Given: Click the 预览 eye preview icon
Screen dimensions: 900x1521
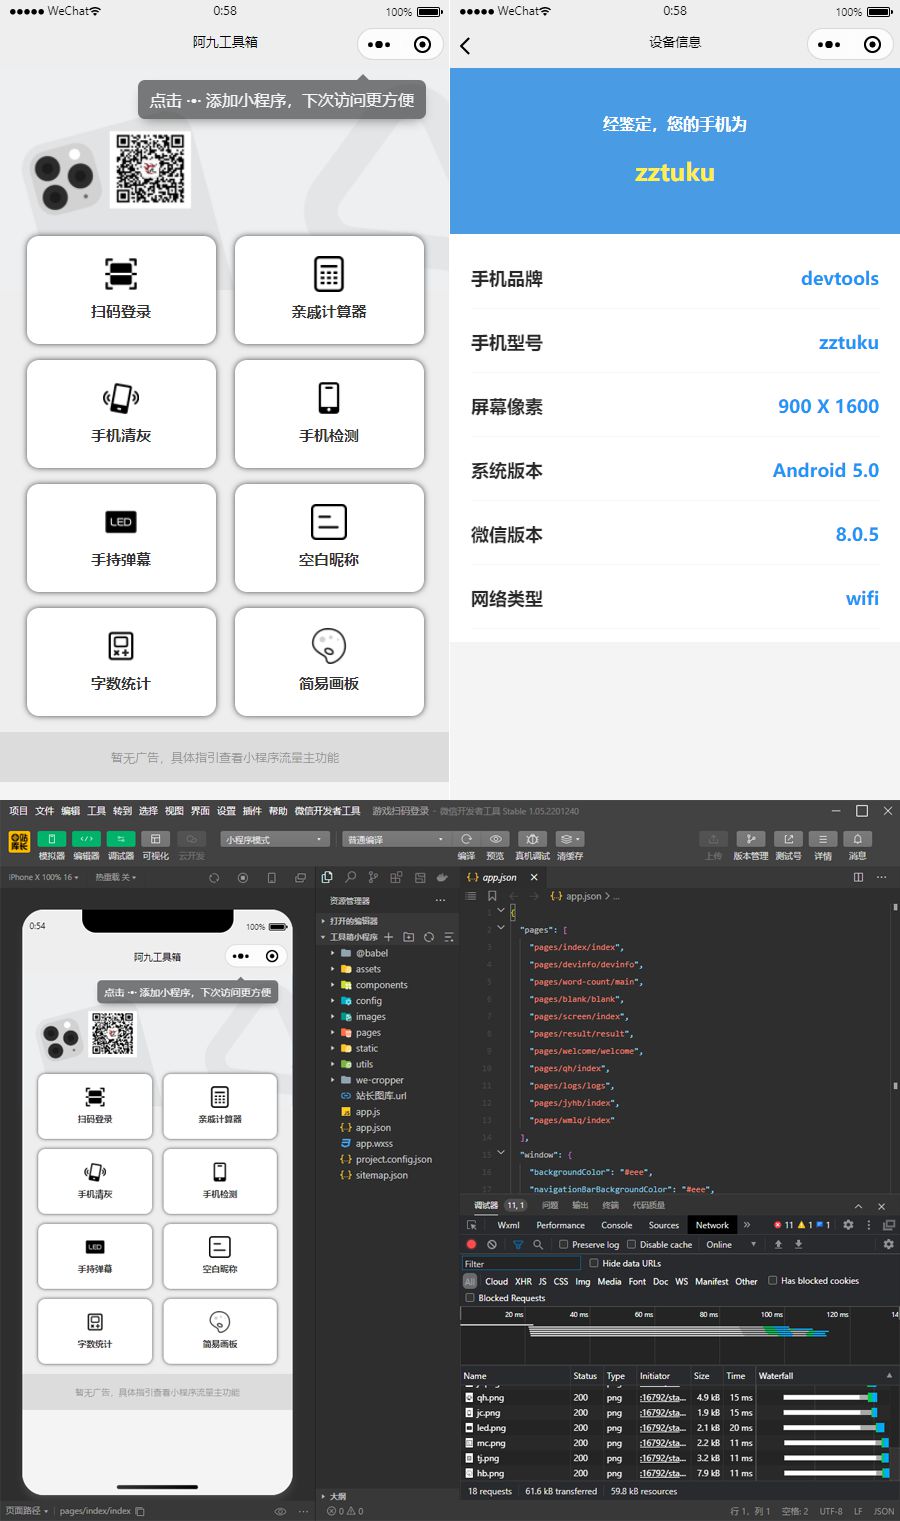Looking at the screenshot, I should pyautogui.click(x=495, y=839).
